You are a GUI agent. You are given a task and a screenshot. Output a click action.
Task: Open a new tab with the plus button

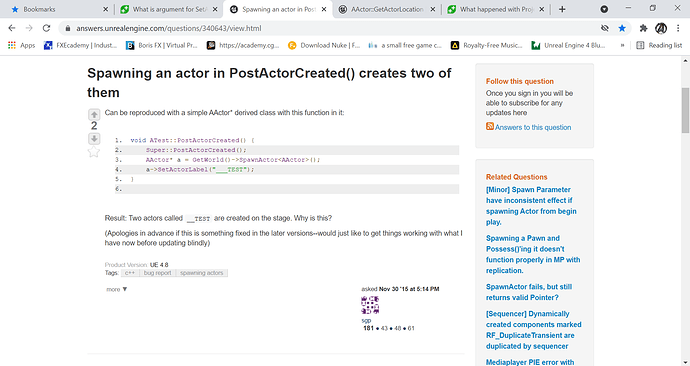pyautogui.click(x=562, y=9)
